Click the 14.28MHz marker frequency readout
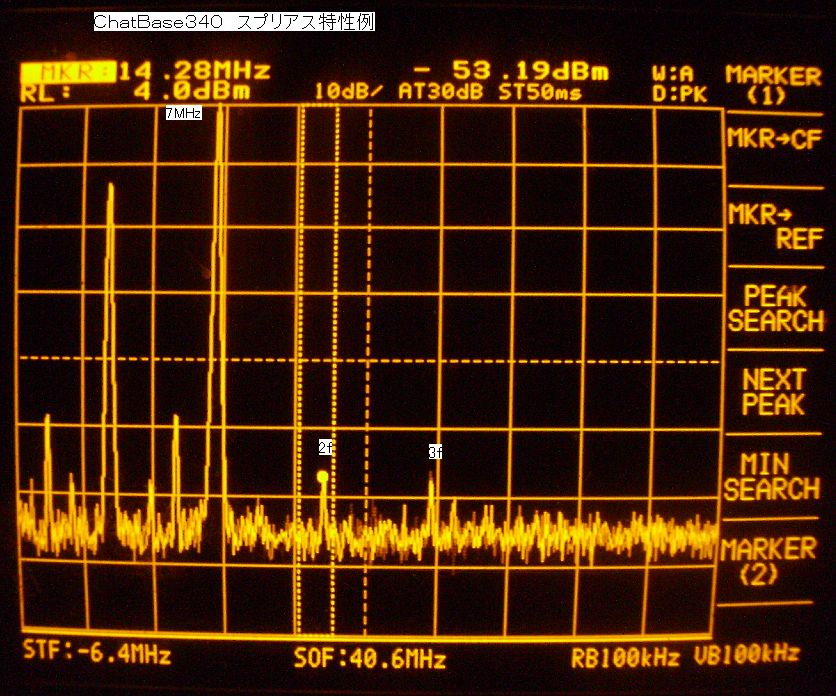This screenshot has height=696, width=836. click(195, 71)
